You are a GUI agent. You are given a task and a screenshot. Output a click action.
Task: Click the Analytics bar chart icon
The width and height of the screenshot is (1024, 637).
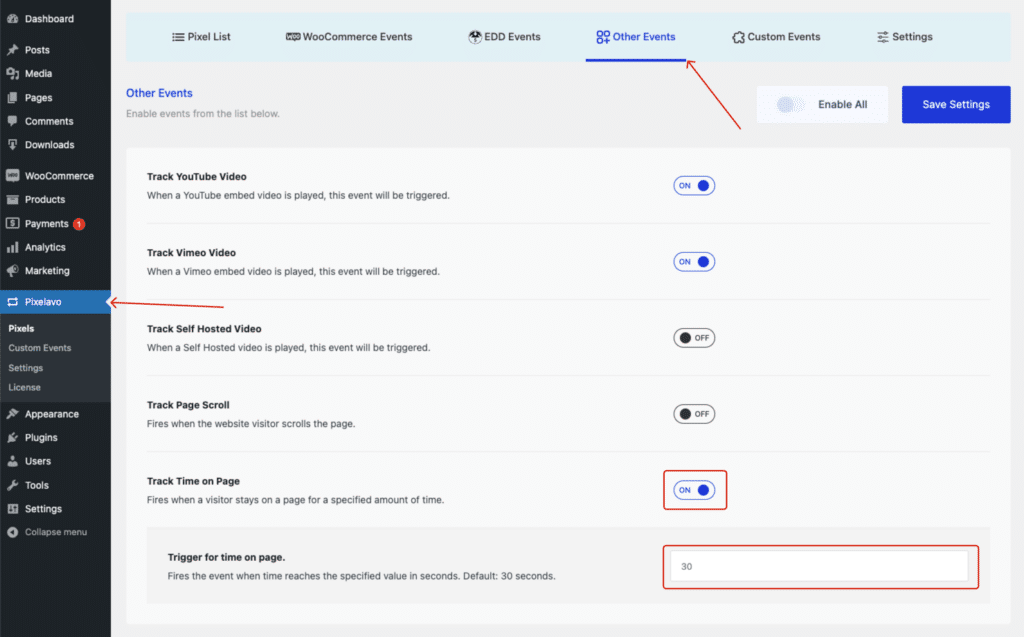coord(12,248)
